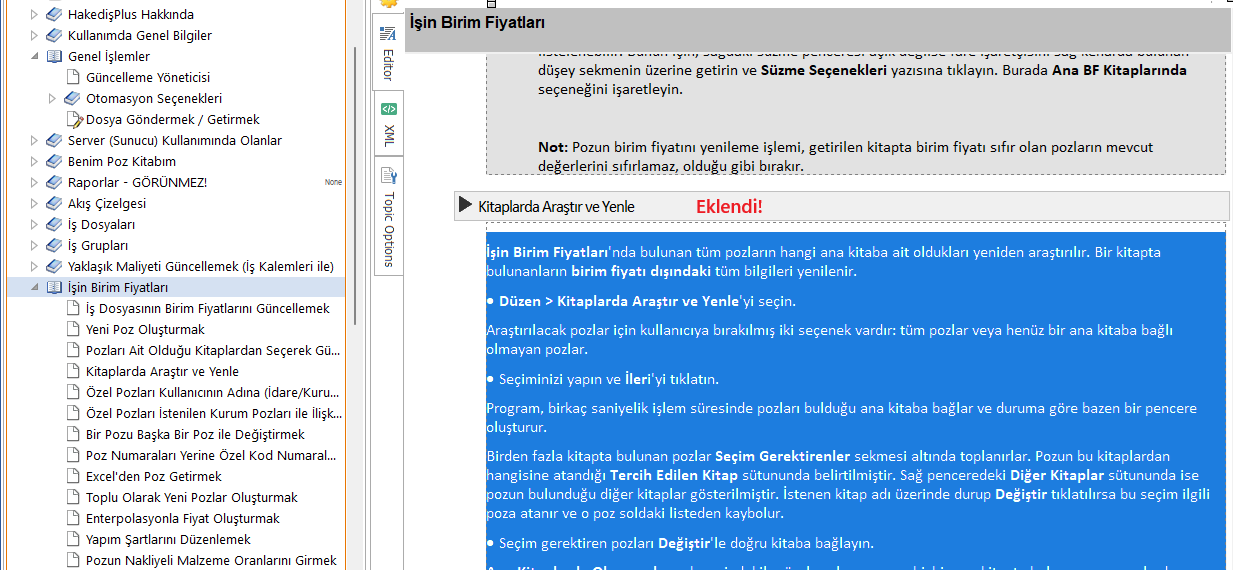Expand the İş Grupları node
The height and width of the screenshot is (570, 1233).
coord(34,246)
